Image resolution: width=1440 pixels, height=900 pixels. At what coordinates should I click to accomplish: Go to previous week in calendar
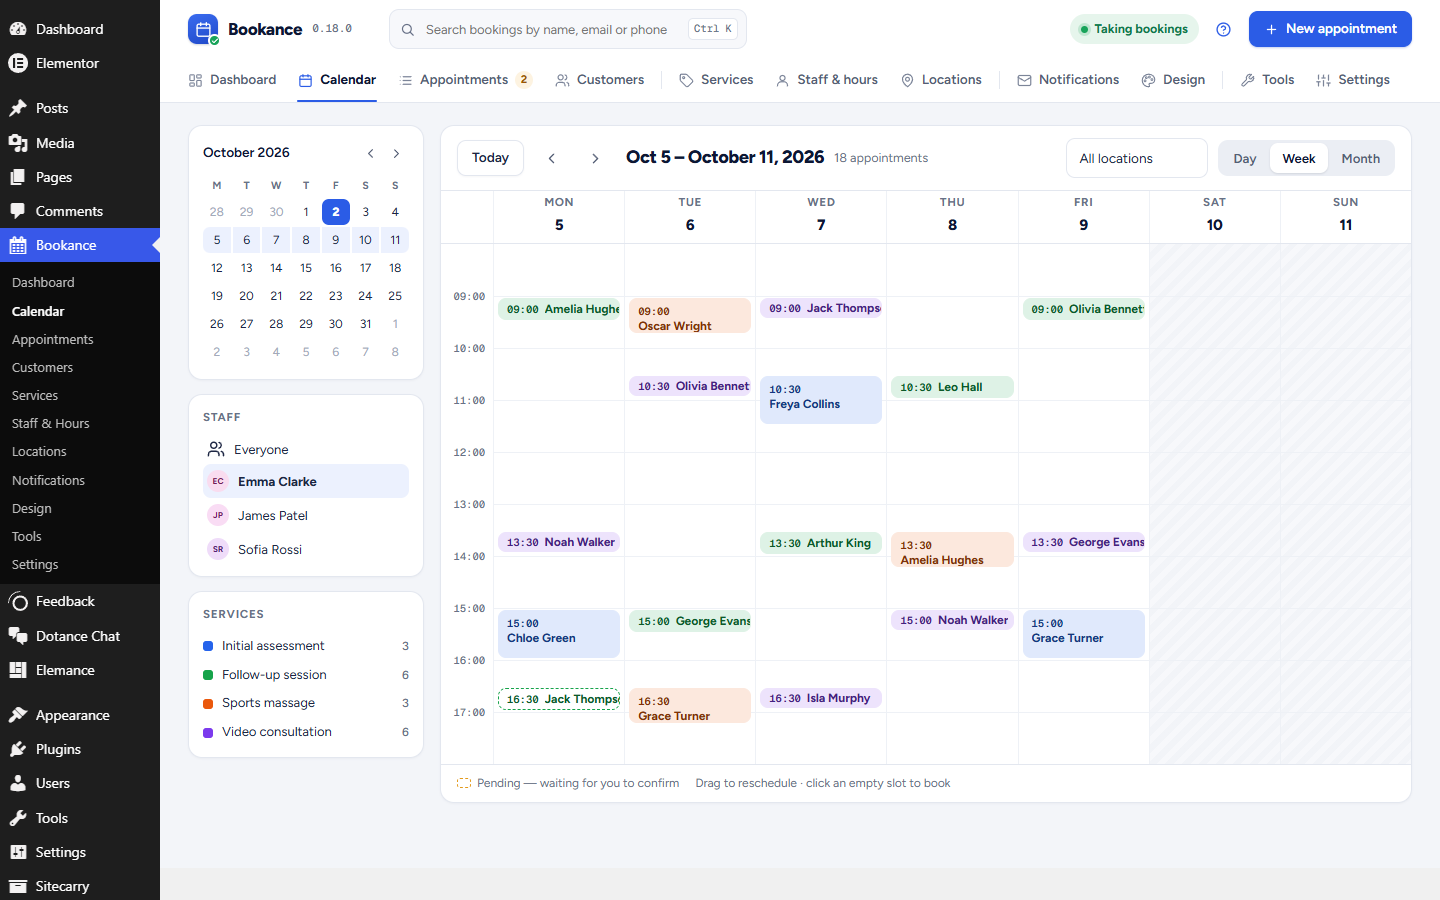551,158
